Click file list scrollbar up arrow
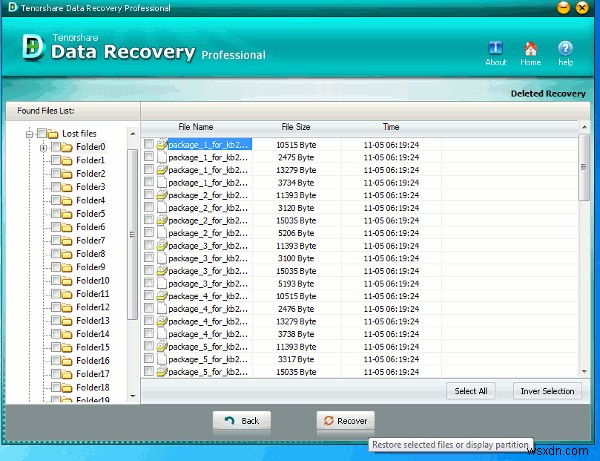Image resolution: width=600 pixels, height=461 pixels. pyautogui.click(x=584, y=127)
